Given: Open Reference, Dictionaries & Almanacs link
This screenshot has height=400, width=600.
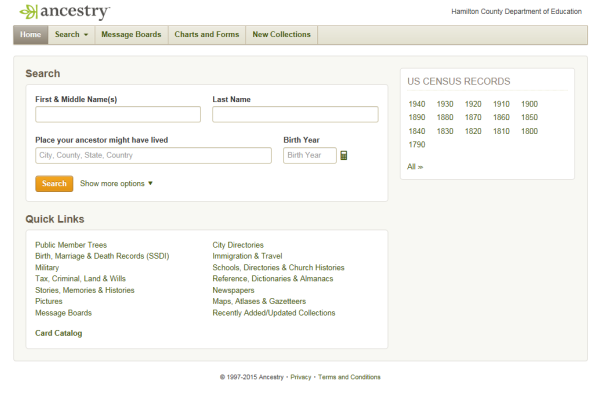Looking at the screenshot, I should [x=273, y=279].
